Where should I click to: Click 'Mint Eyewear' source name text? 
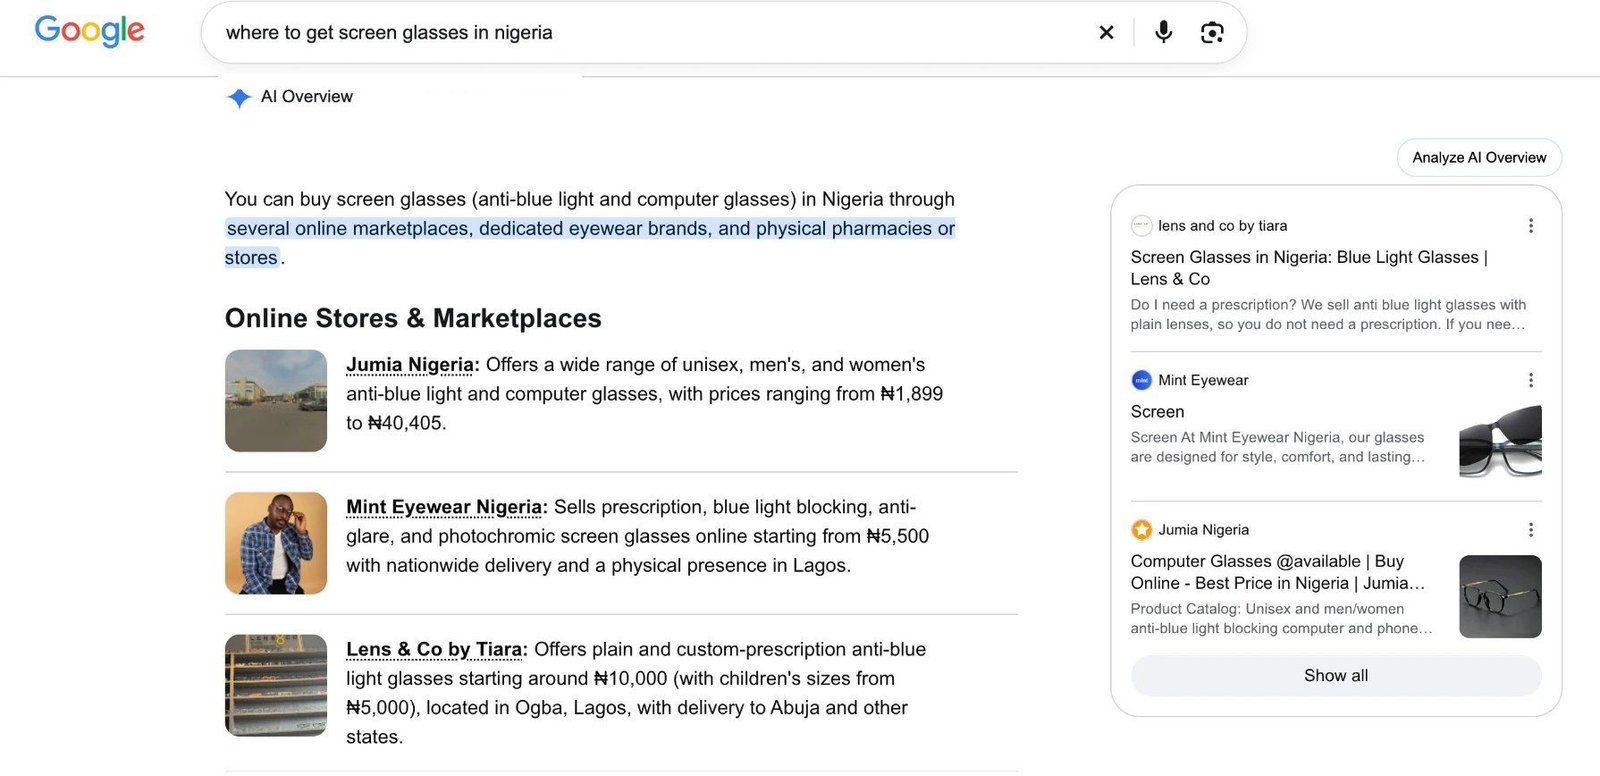click(x=1203, y=380)
